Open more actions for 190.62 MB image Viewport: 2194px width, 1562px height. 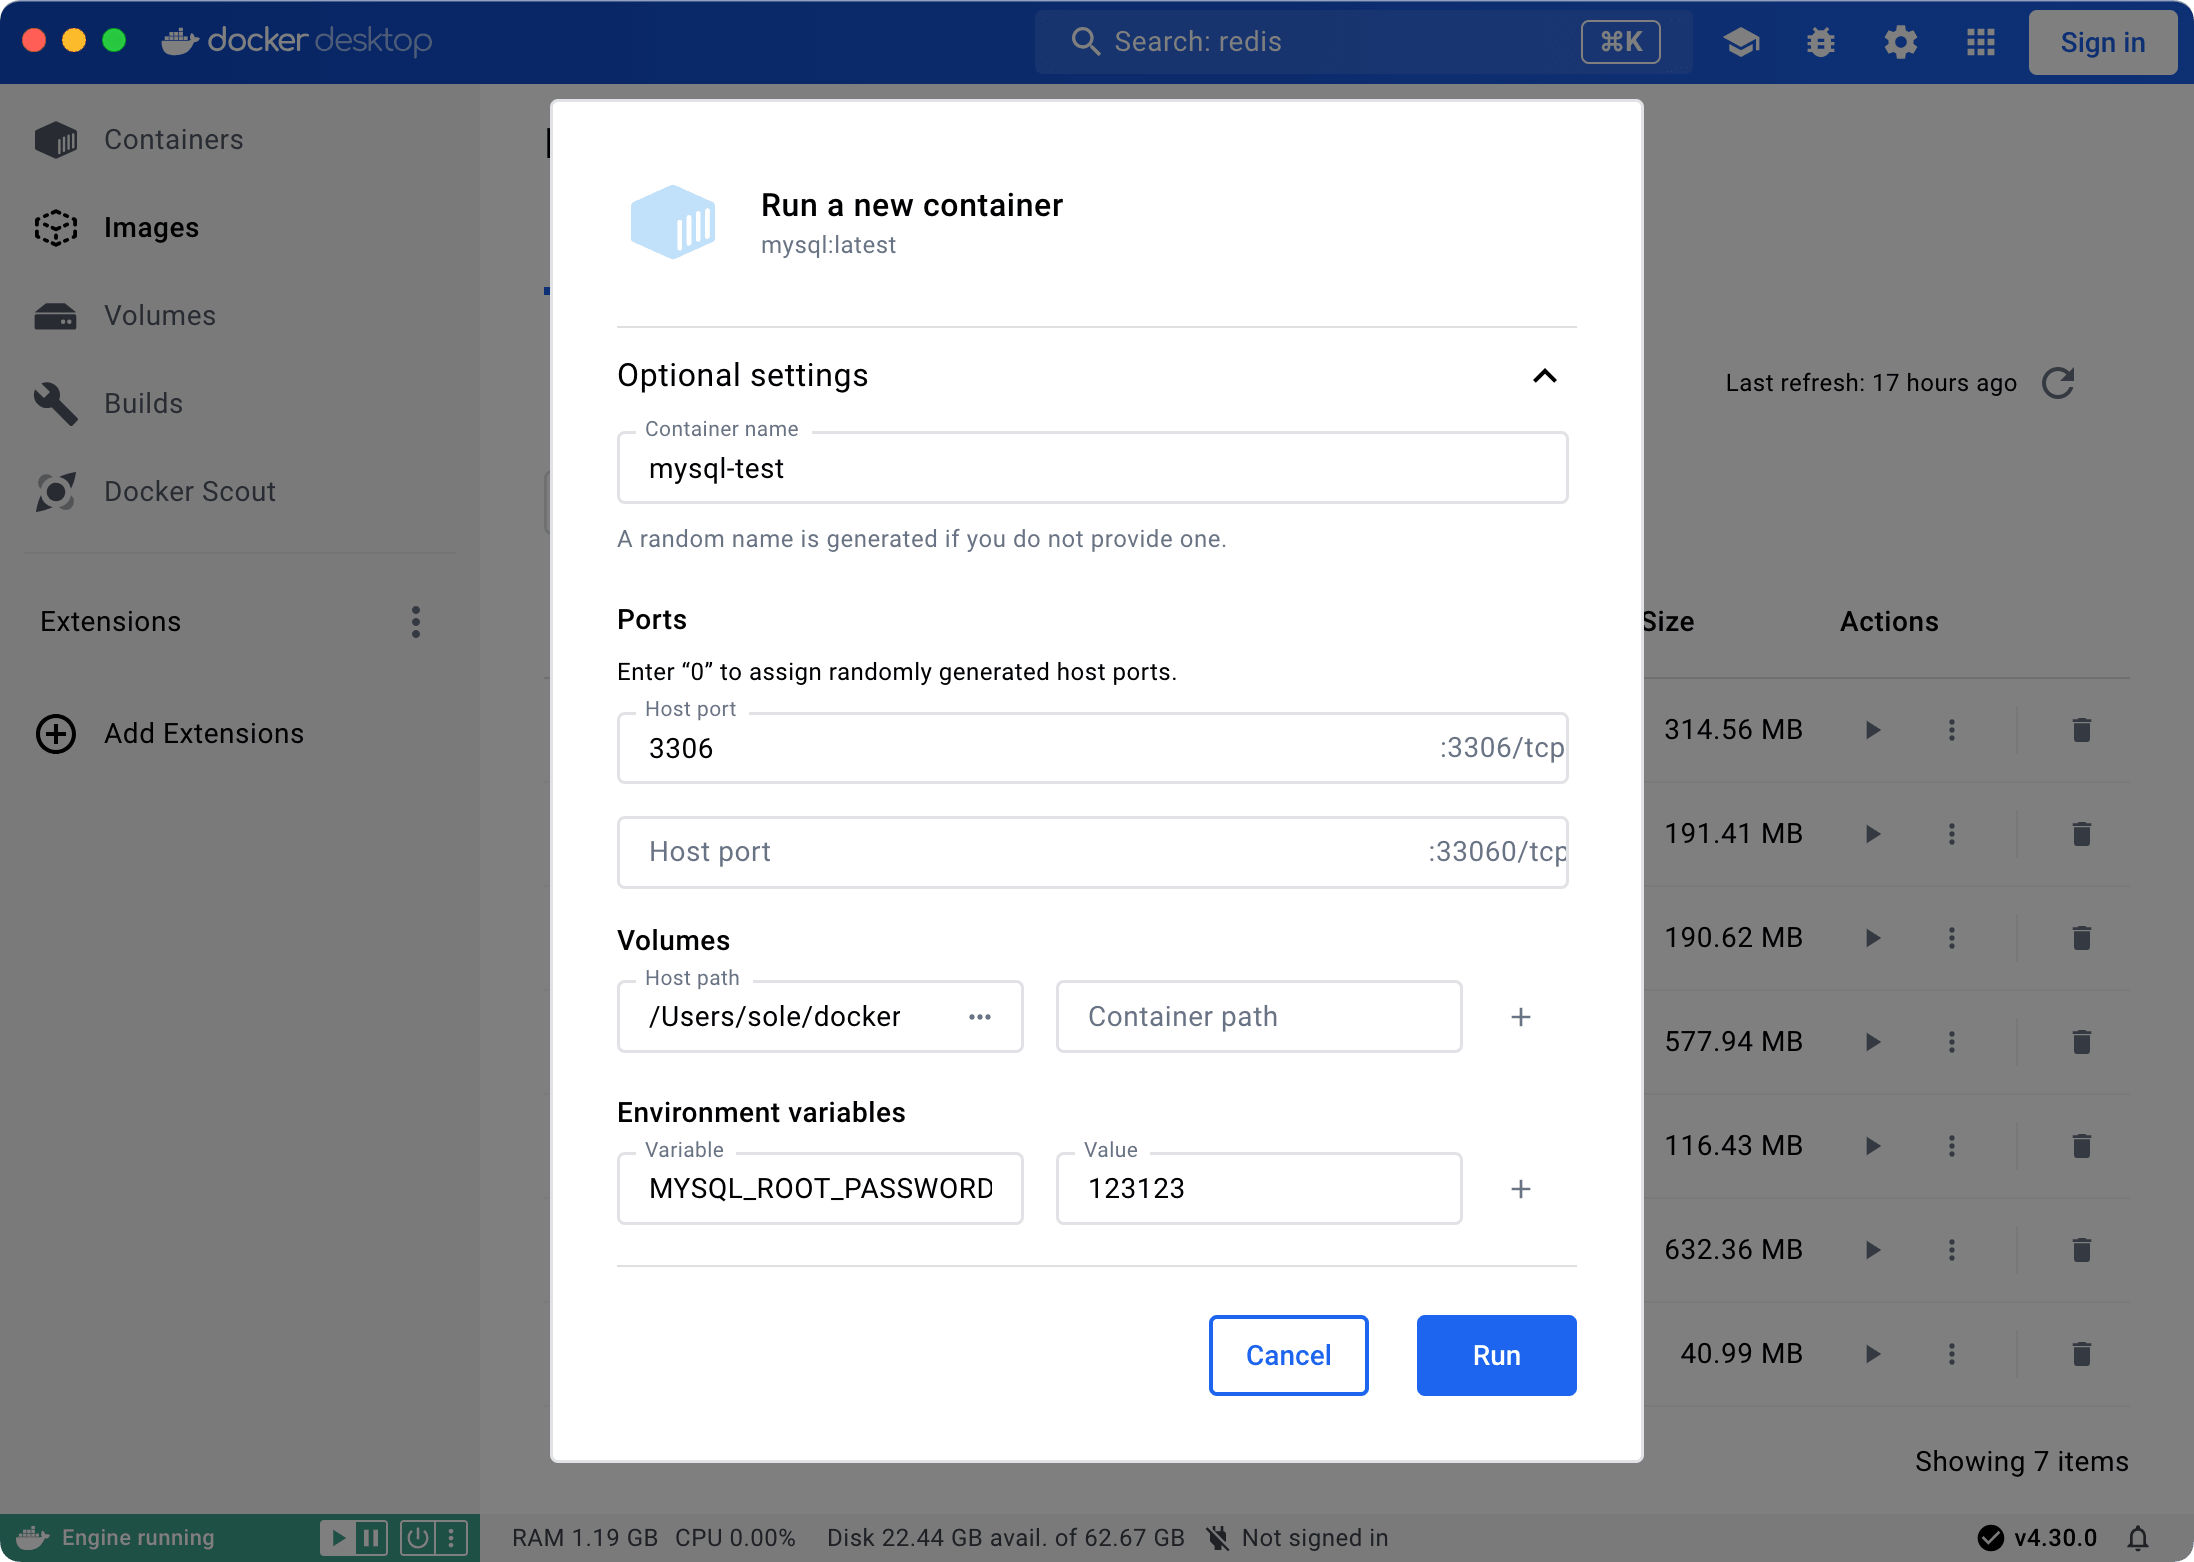[x=1952, y=938]
